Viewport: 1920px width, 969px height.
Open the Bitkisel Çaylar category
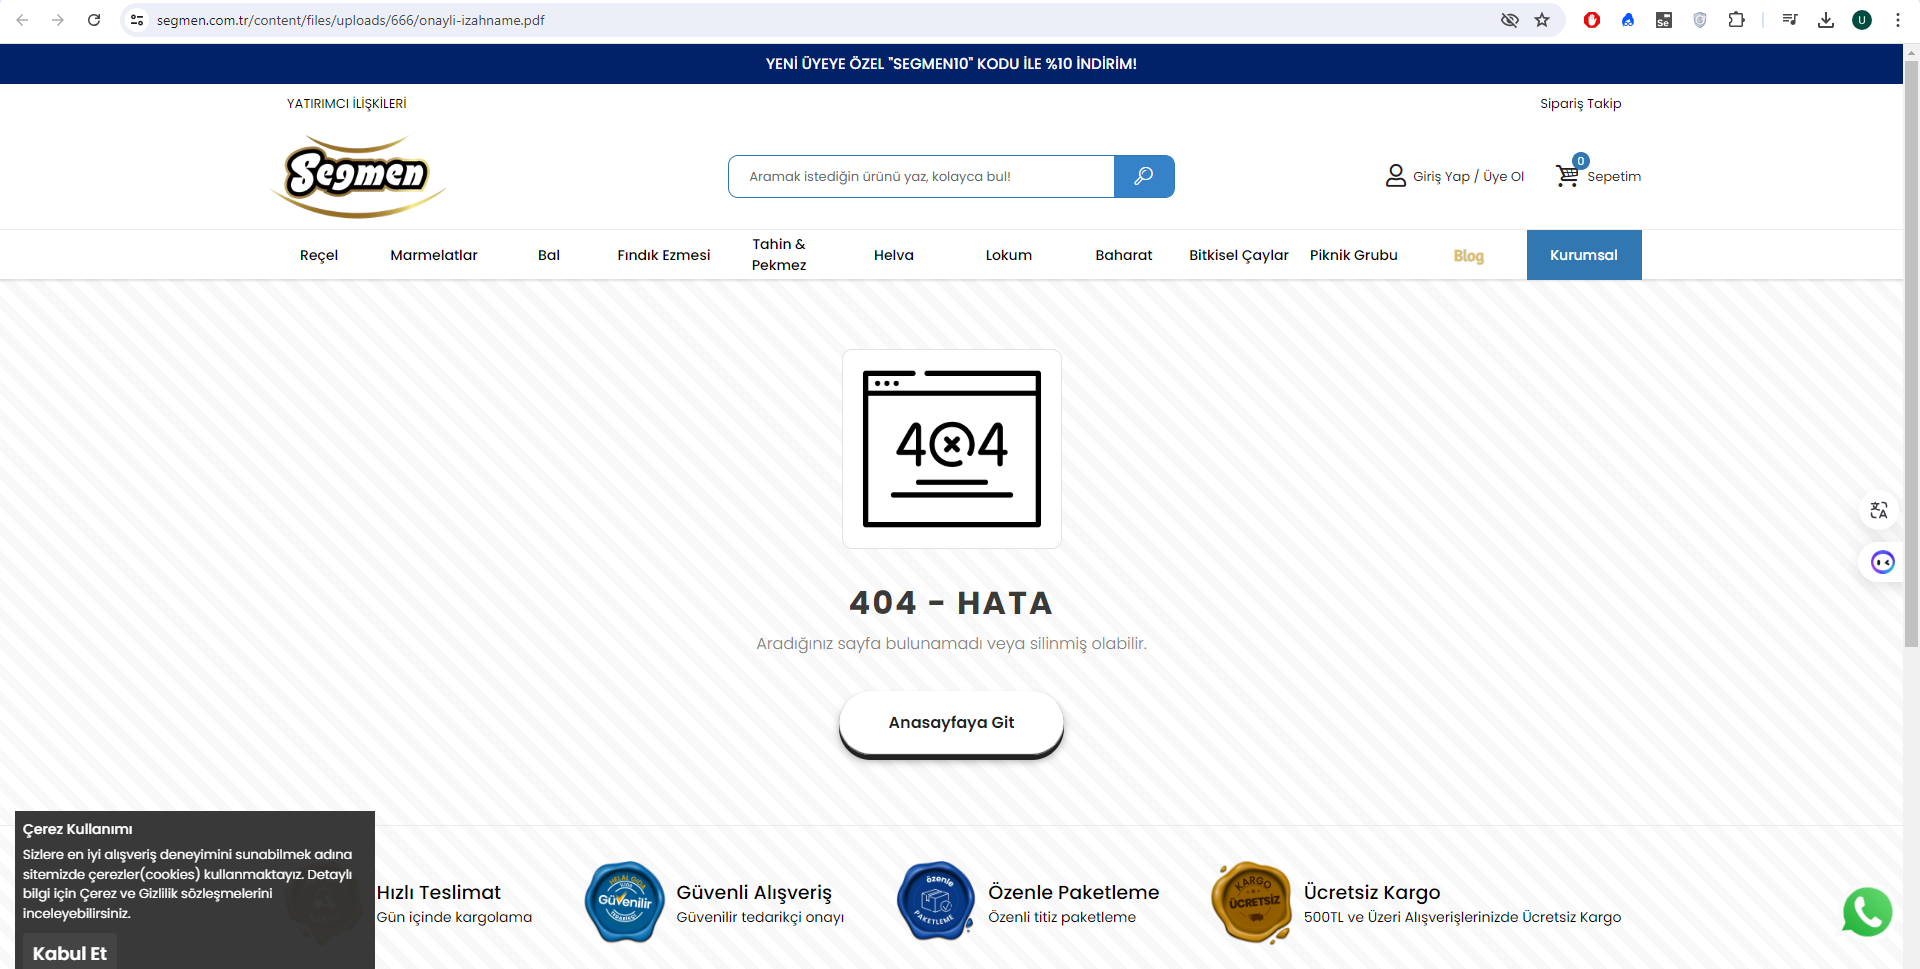[x=1239, y=255]
